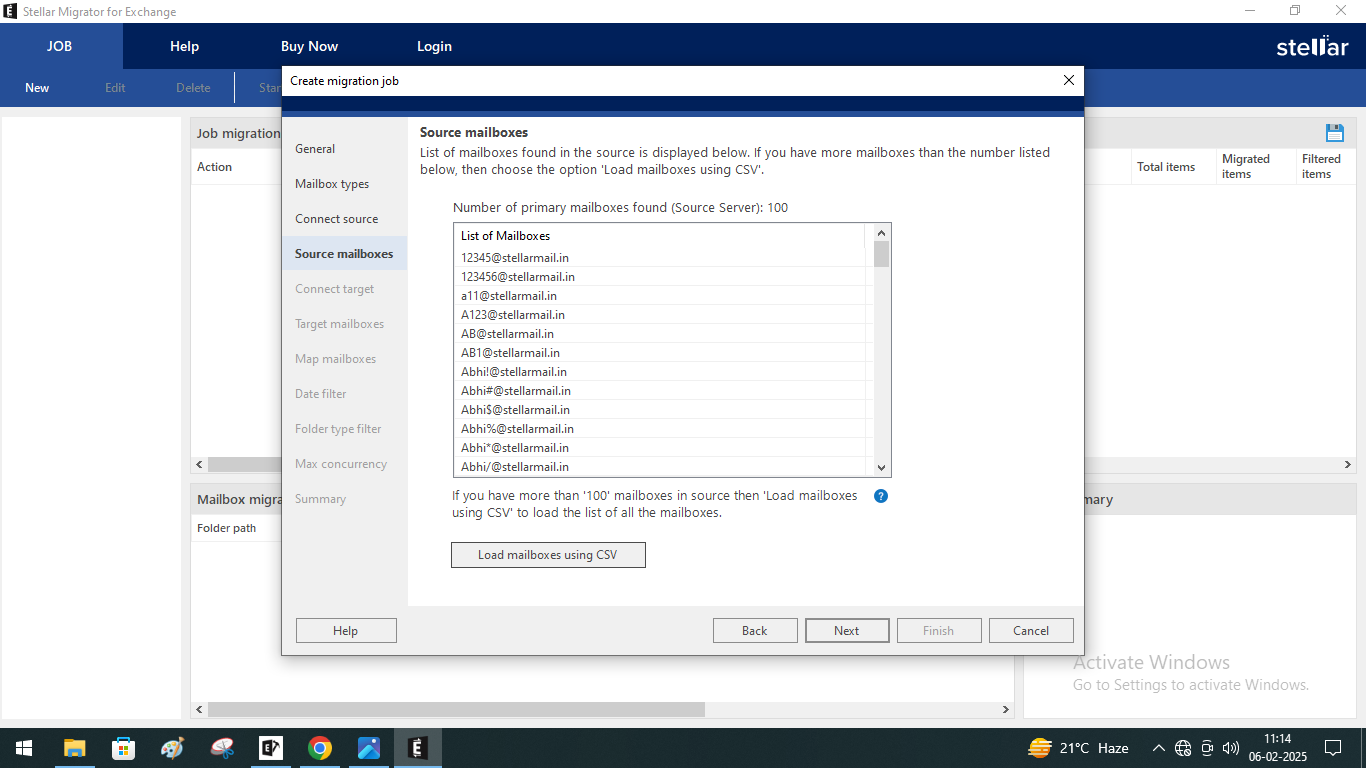Image resolution: width=1366 pixels, height=768 pixels.
Task: Click mailbox list scrollbar down arrow
Action: point(881,468)
